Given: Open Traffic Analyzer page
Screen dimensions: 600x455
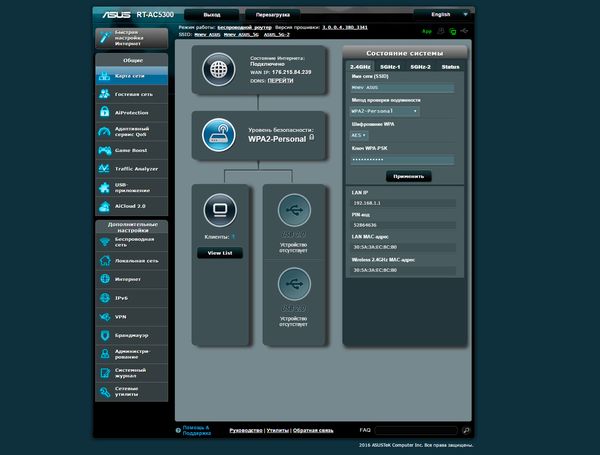Looking at the screenshot, I should [x=130, y=168].
